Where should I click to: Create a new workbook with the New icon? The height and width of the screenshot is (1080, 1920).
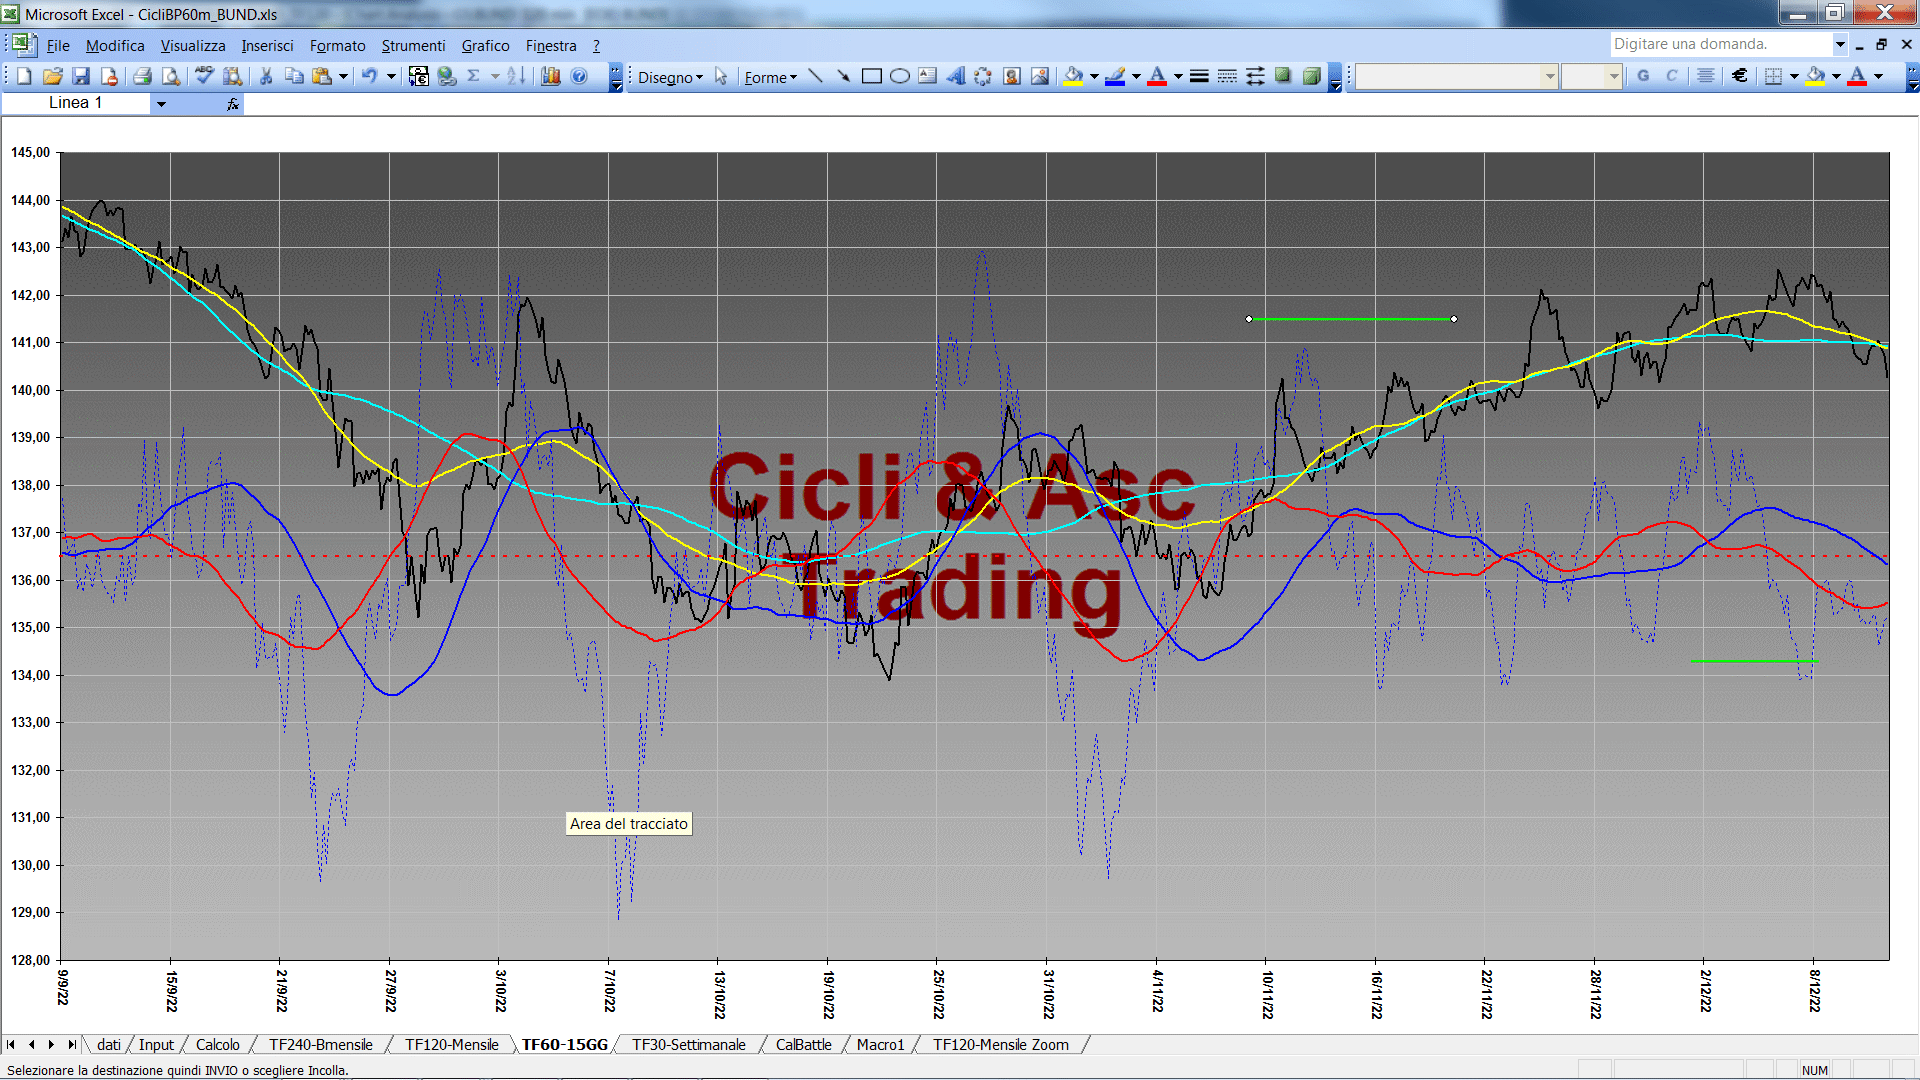coord(25,76)
